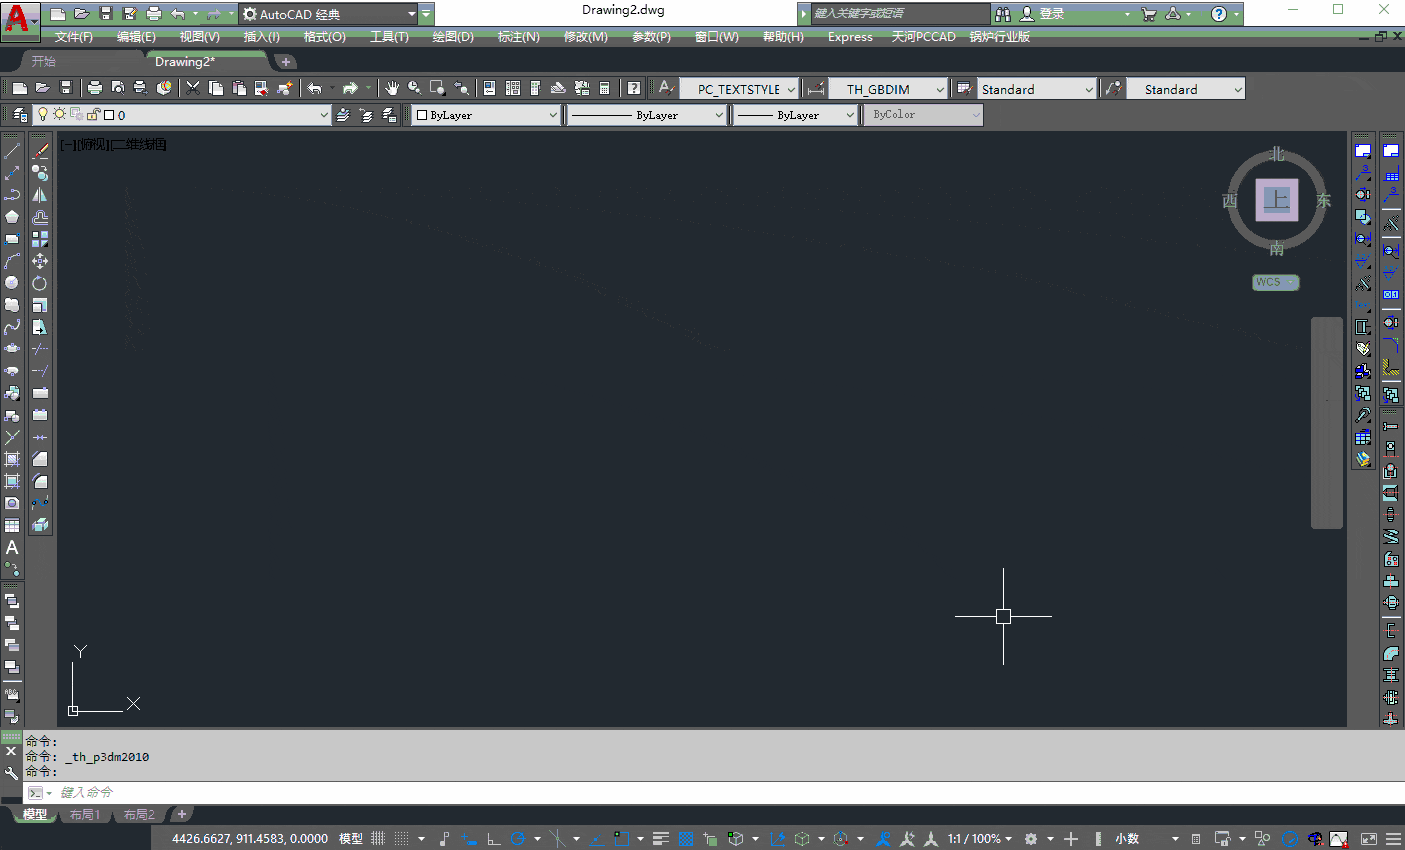Select the Arc draw tool
1405x850 pixels.
(x=12, y=261)
